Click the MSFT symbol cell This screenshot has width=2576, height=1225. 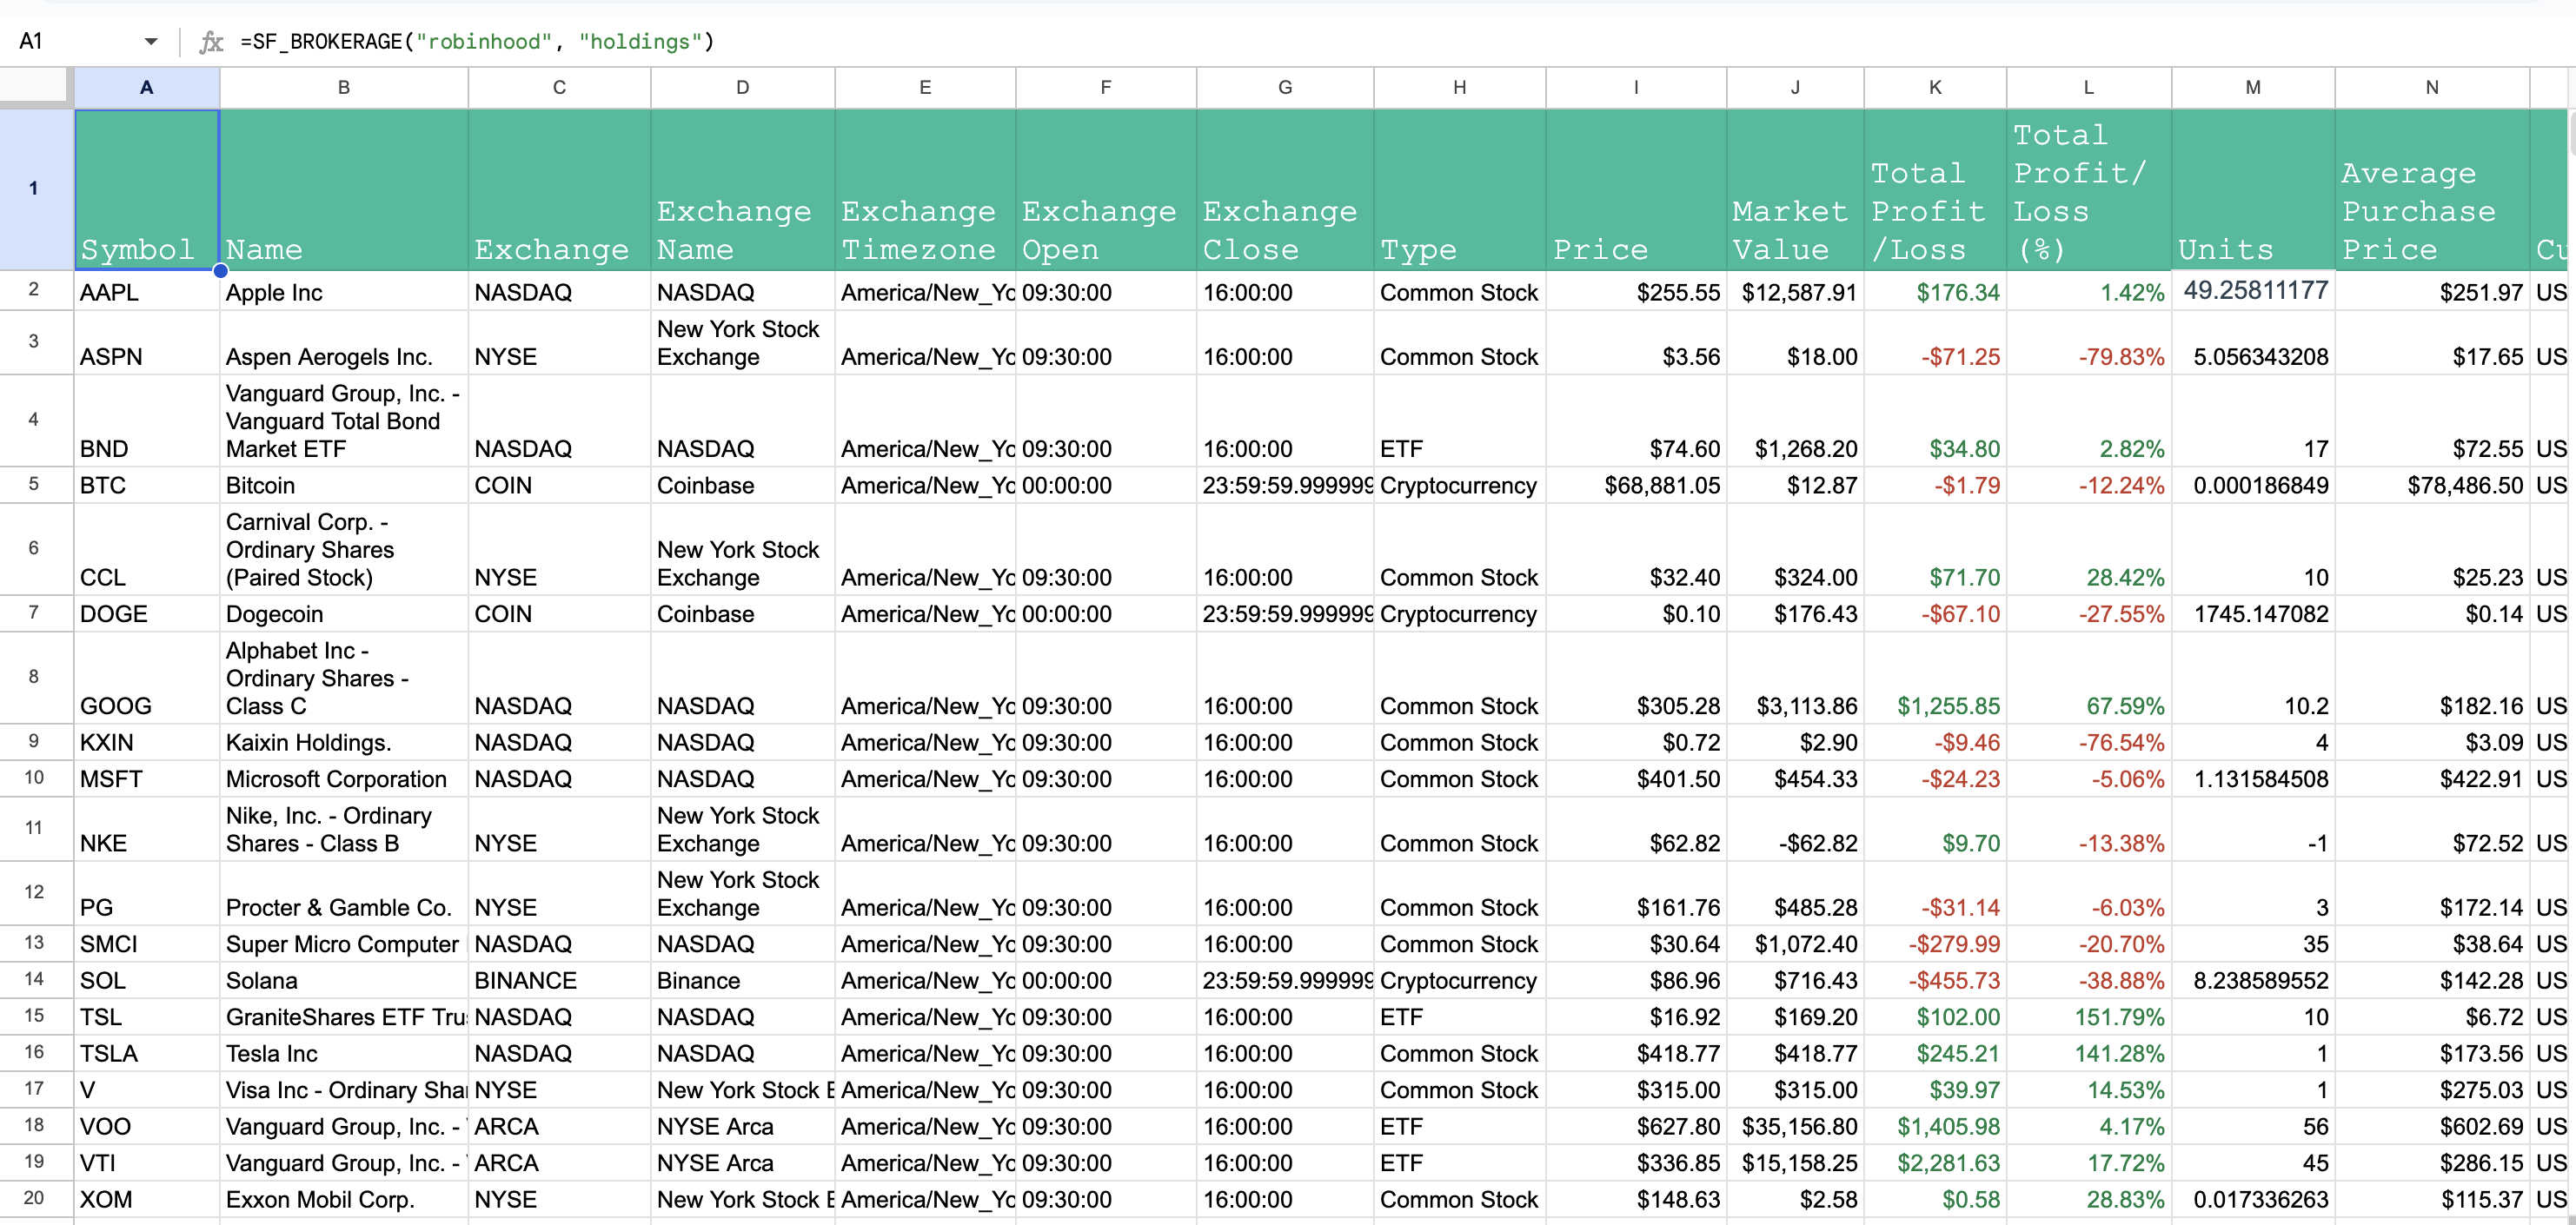pyautogui.click(x=147, y=779)
